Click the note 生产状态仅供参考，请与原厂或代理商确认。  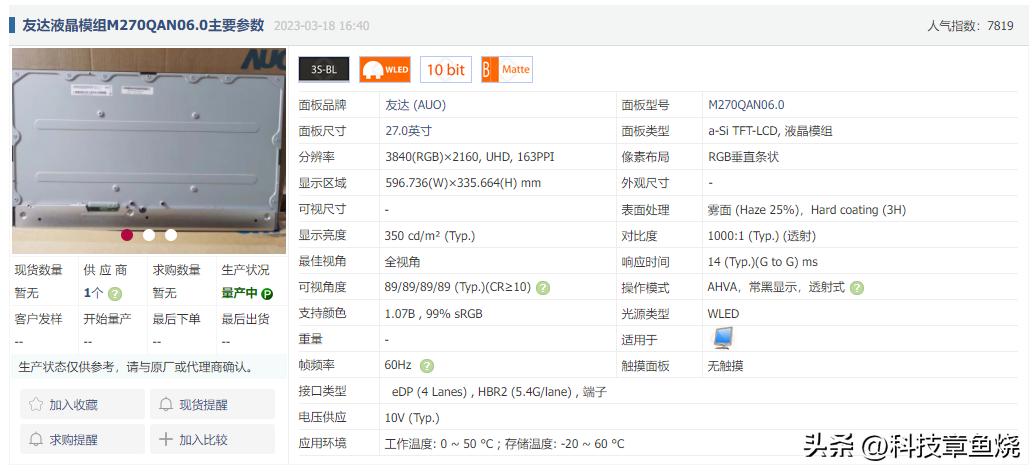(136, 367)
